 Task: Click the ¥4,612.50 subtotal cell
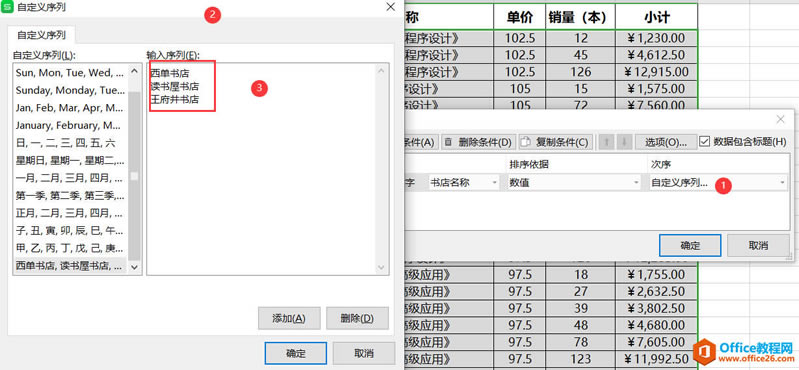click(656, 55)
